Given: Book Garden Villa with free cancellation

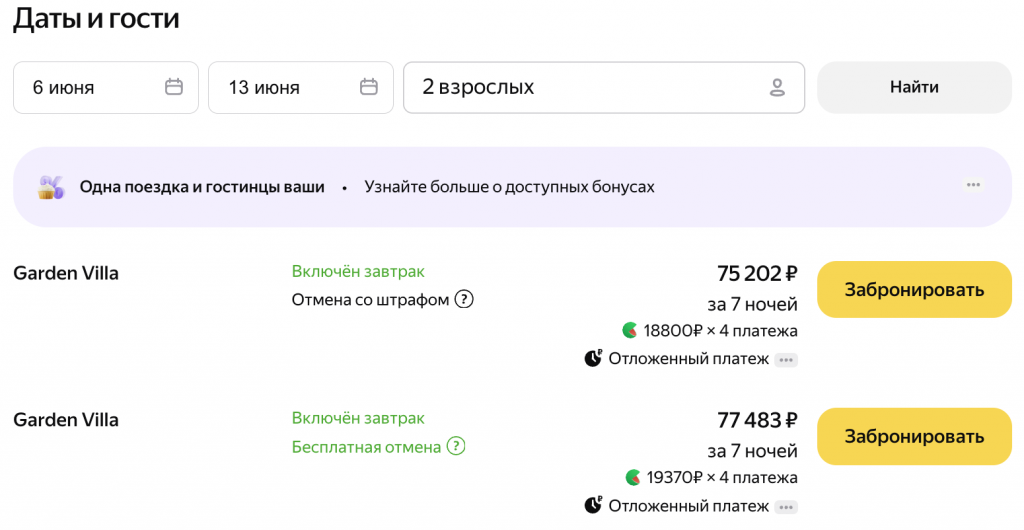Looking at the screenshot, I should 914,437.
